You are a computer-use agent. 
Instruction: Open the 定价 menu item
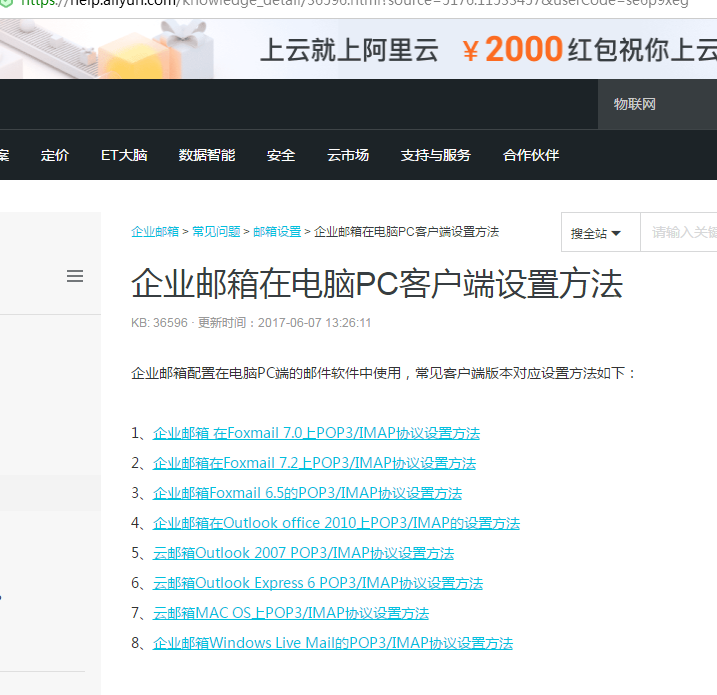coord(54,155)
